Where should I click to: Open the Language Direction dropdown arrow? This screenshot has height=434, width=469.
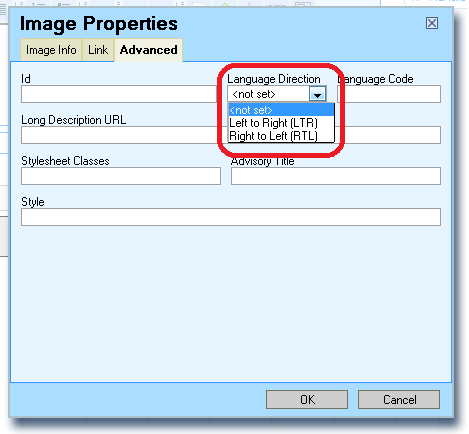(317, 94)
